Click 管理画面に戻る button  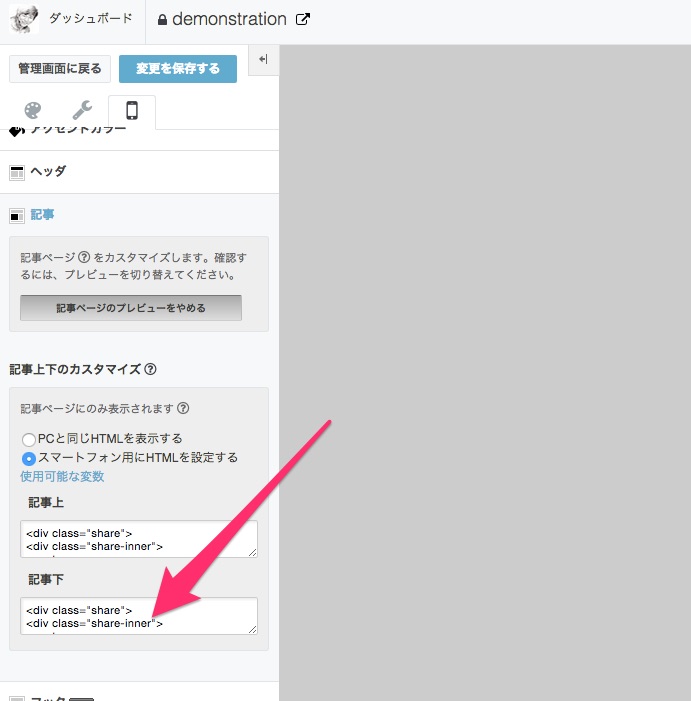[x=60, y=69]
